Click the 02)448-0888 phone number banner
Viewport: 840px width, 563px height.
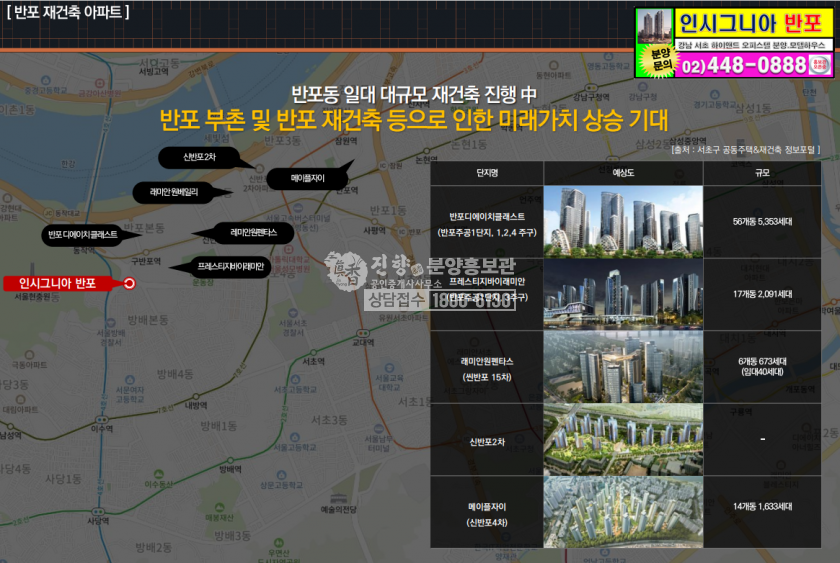[x=745, y=66]
